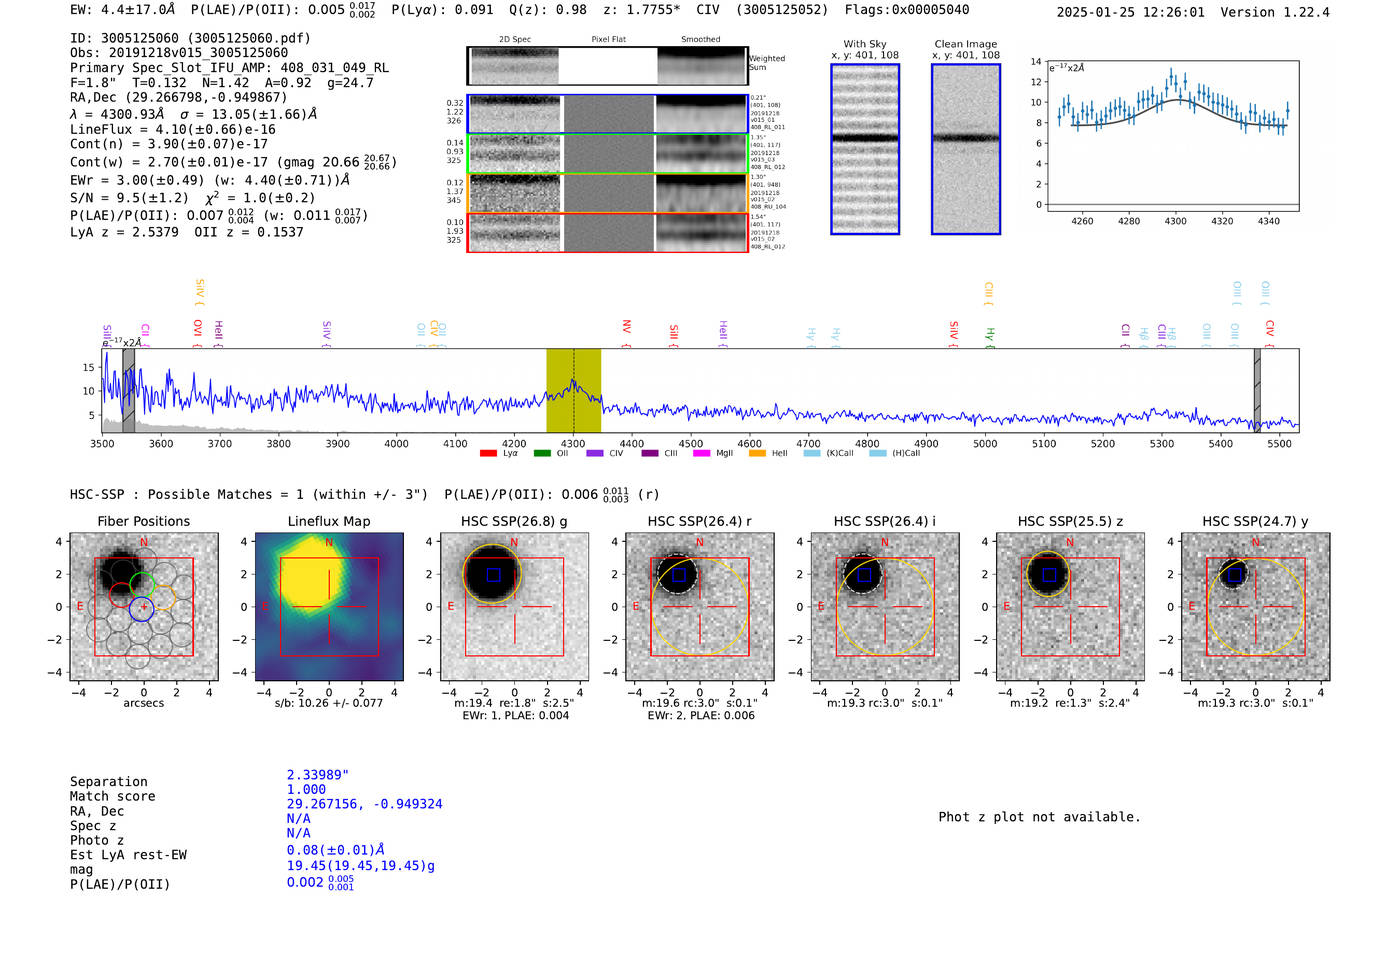Click the 'Flags:0x00005040' header text
This screenshot has width=1400, height=953.
point(907,10)
